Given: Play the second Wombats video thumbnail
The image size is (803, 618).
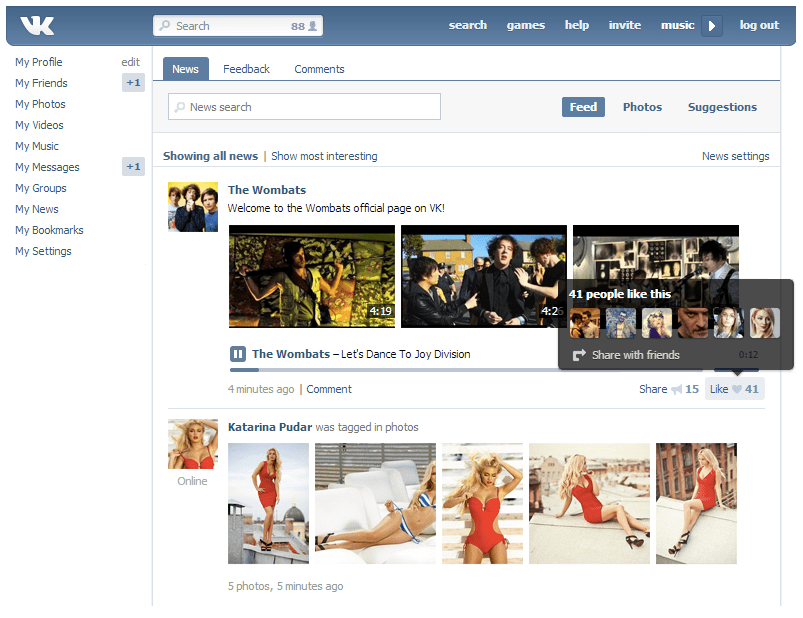Looking at the screenshot, I should (x=483, y=276).
